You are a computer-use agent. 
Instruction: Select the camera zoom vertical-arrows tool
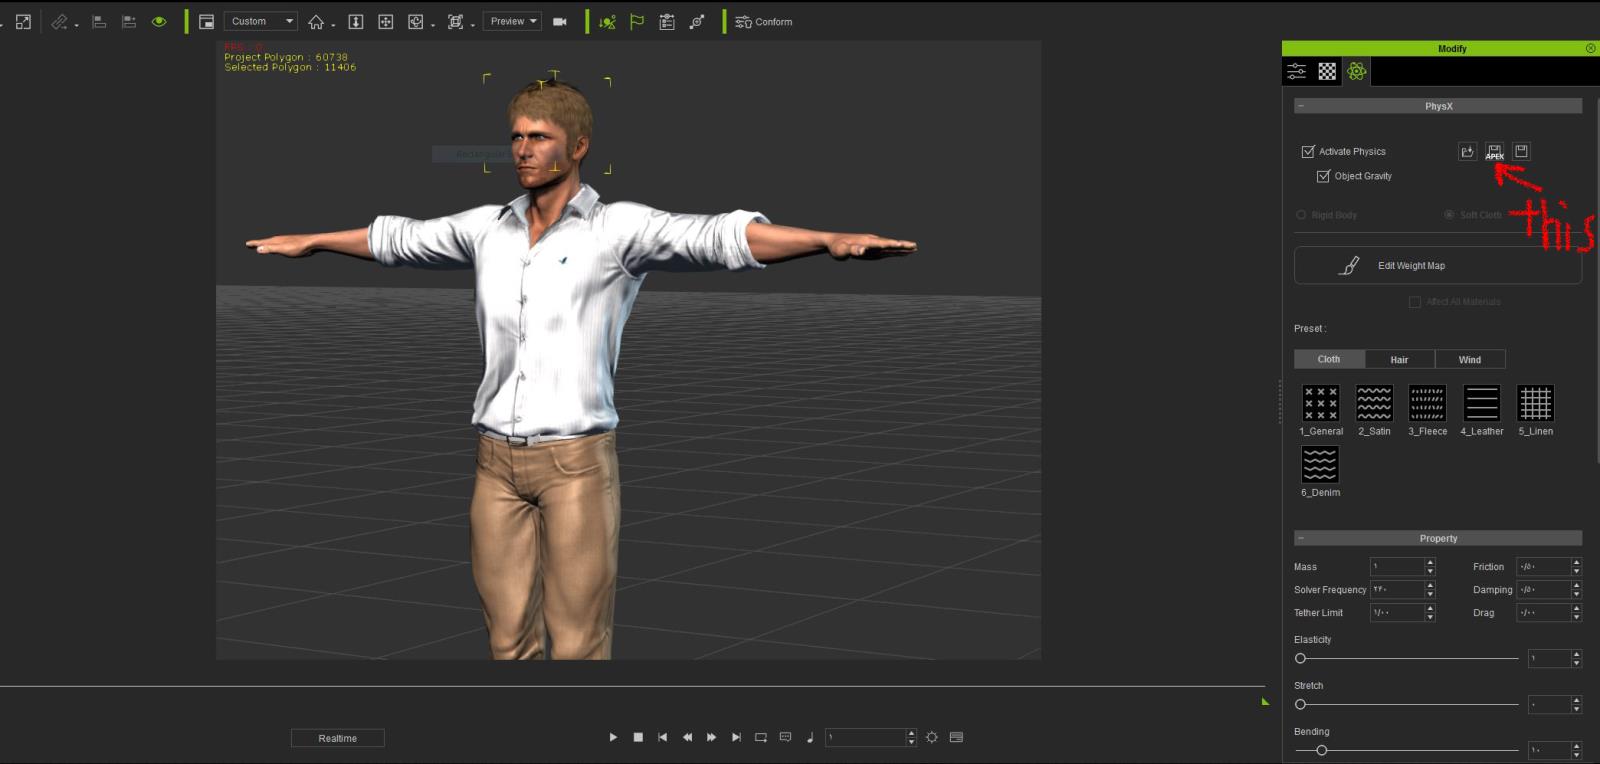355,21
